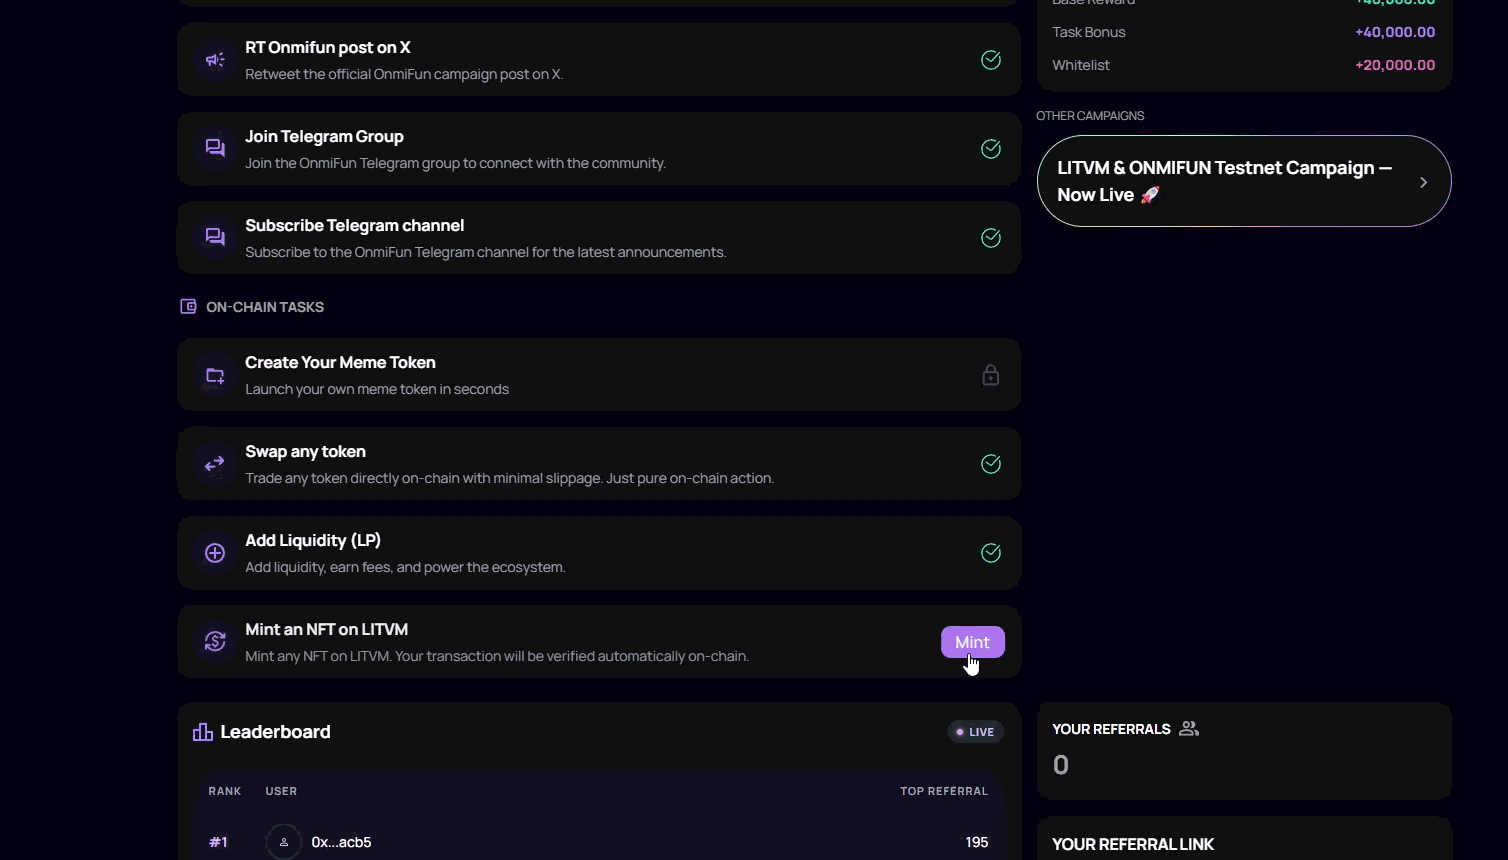Click the checkmark on Add Liquidity task
1508x860 pixels.
pos(991,553)
